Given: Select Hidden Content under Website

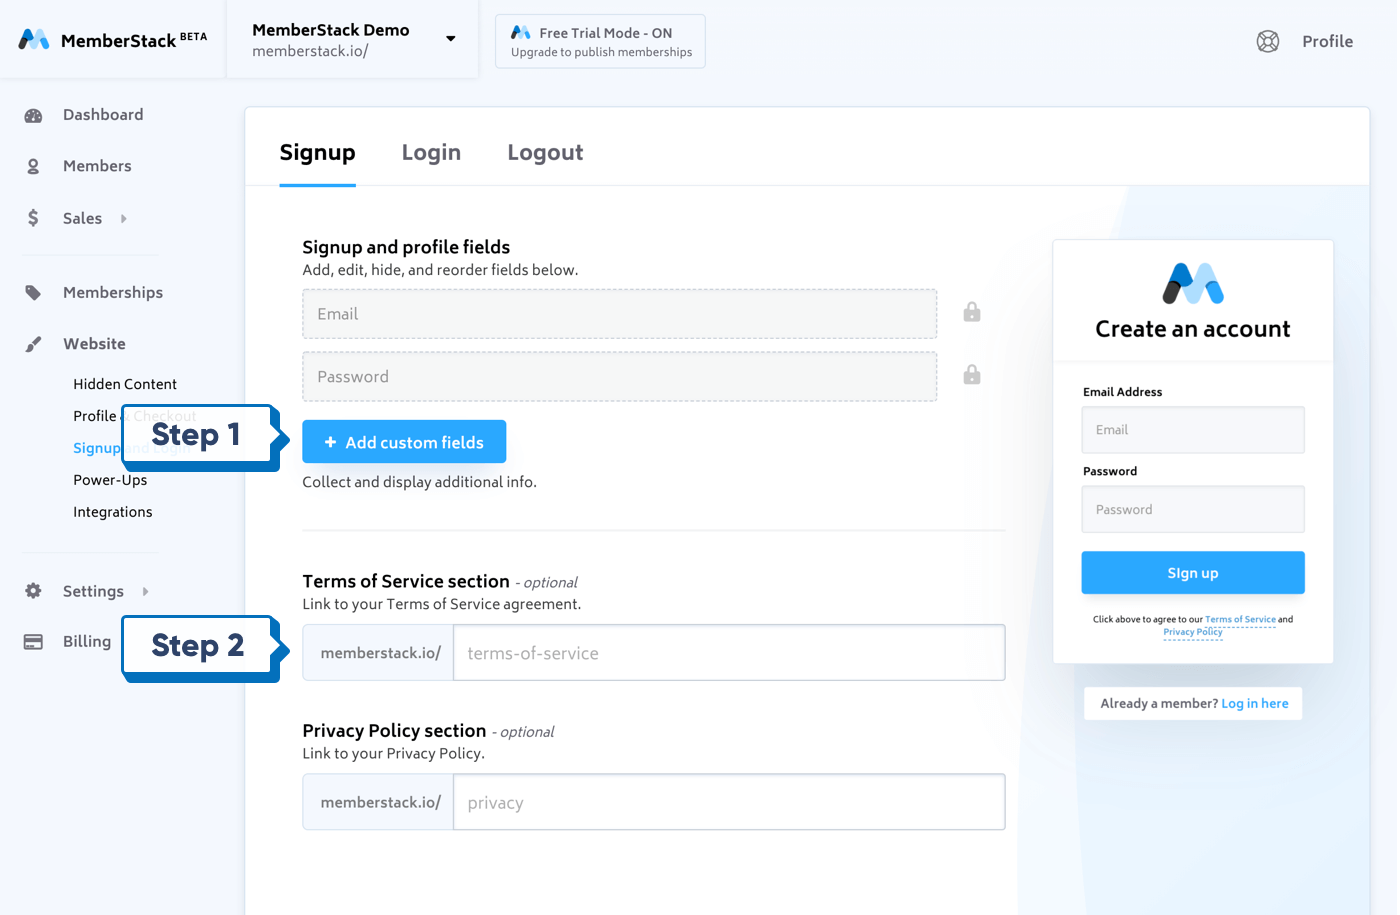Looking at the screenshot, I should (x=125, y=384).
